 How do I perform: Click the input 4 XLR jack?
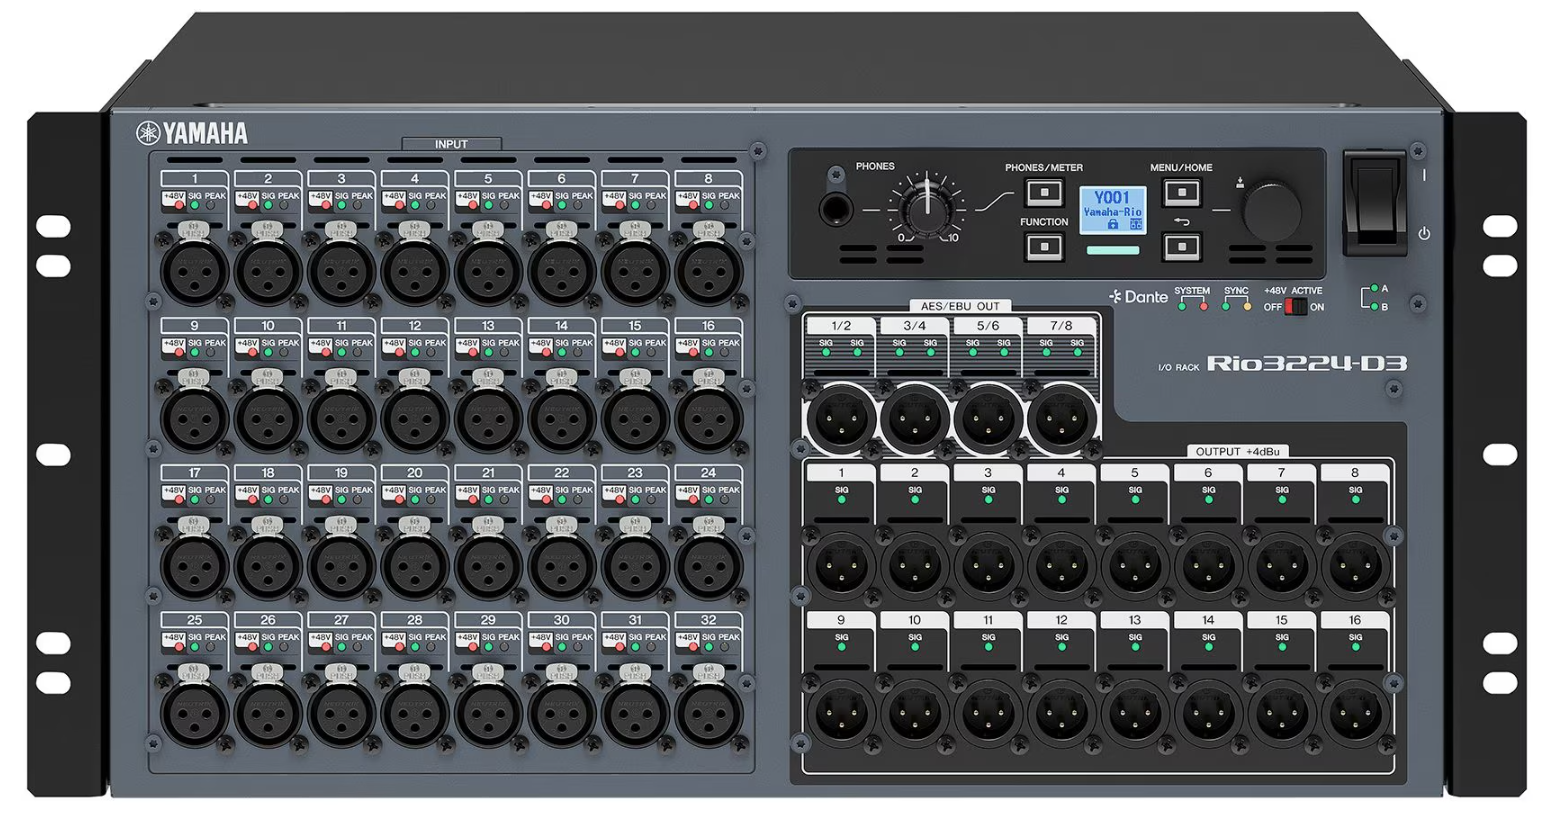pyautogui.click(x=414, y=271)
